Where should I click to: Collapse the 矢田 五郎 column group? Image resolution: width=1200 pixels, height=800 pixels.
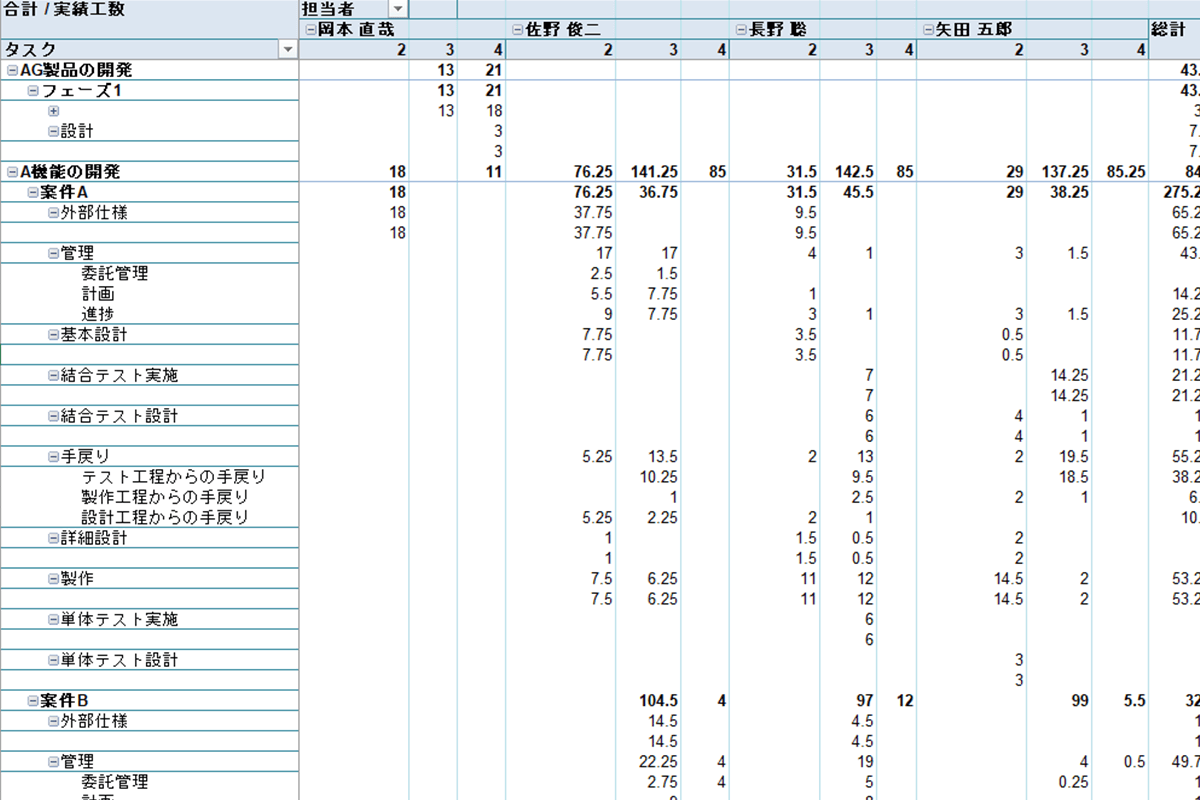coord(927,30)
